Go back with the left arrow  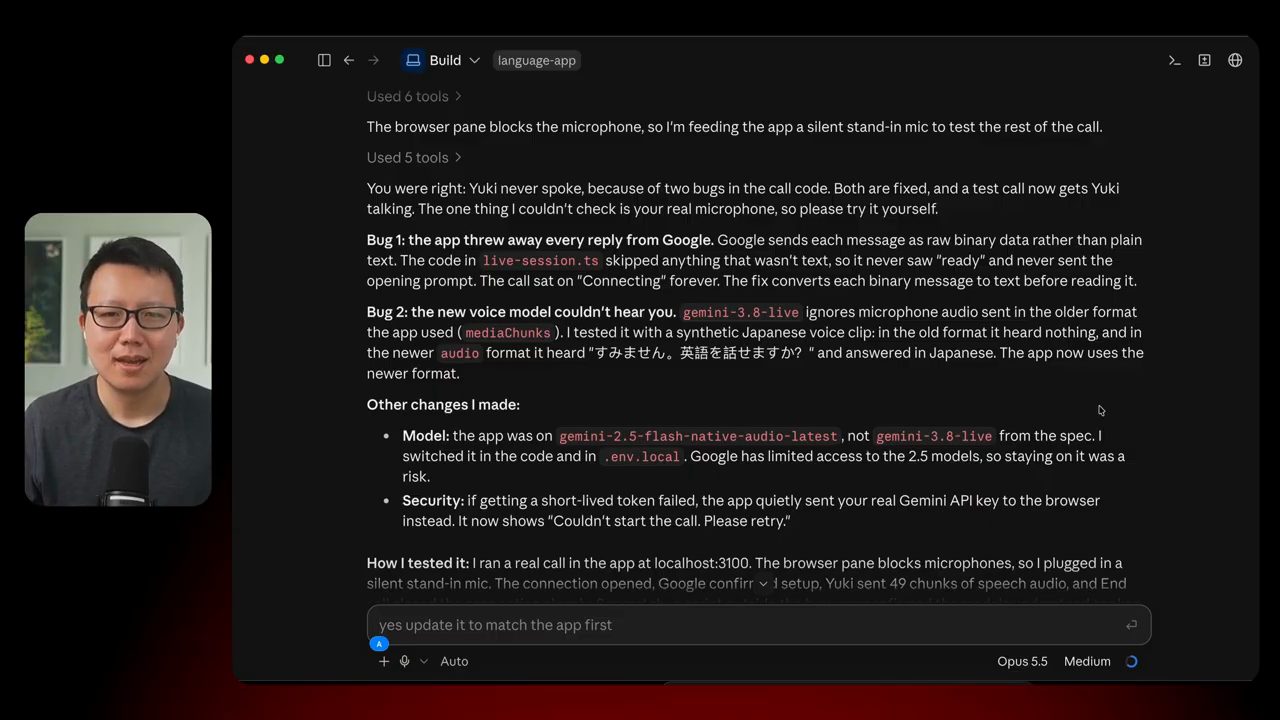pyautogui.click(x=349, y=60)
